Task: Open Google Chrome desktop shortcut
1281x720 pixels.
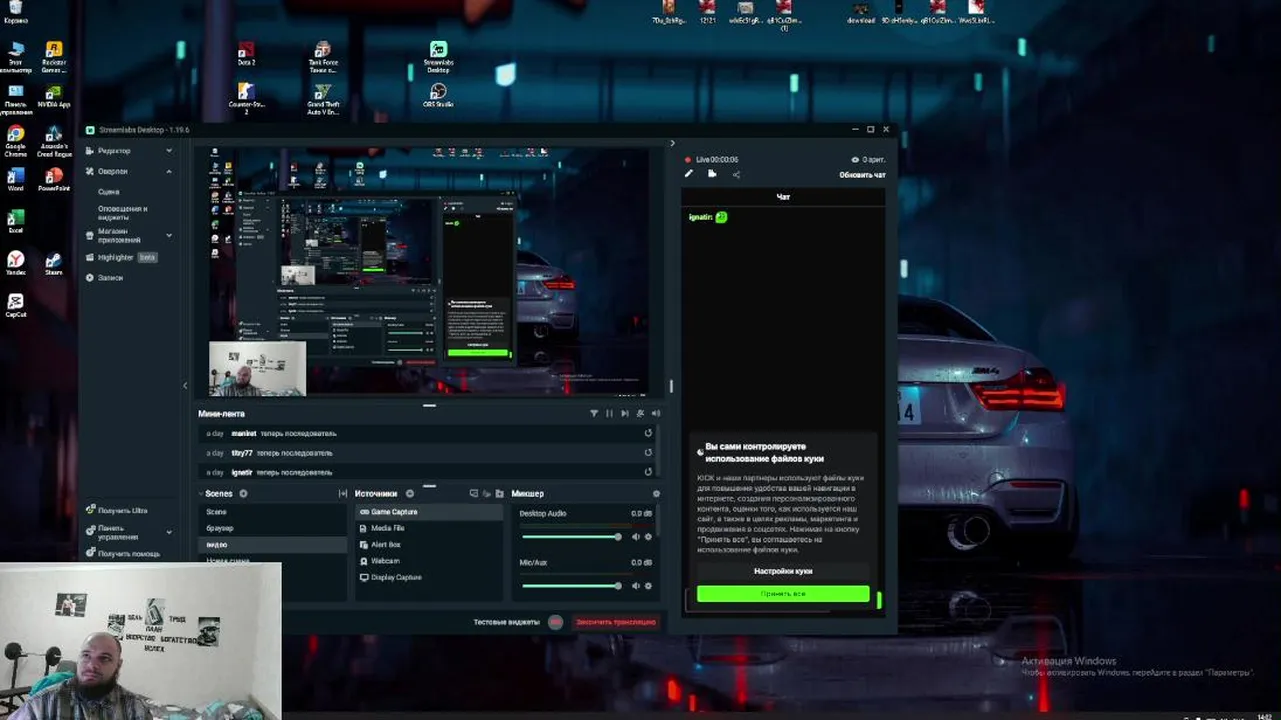Action: click(15, 141)
